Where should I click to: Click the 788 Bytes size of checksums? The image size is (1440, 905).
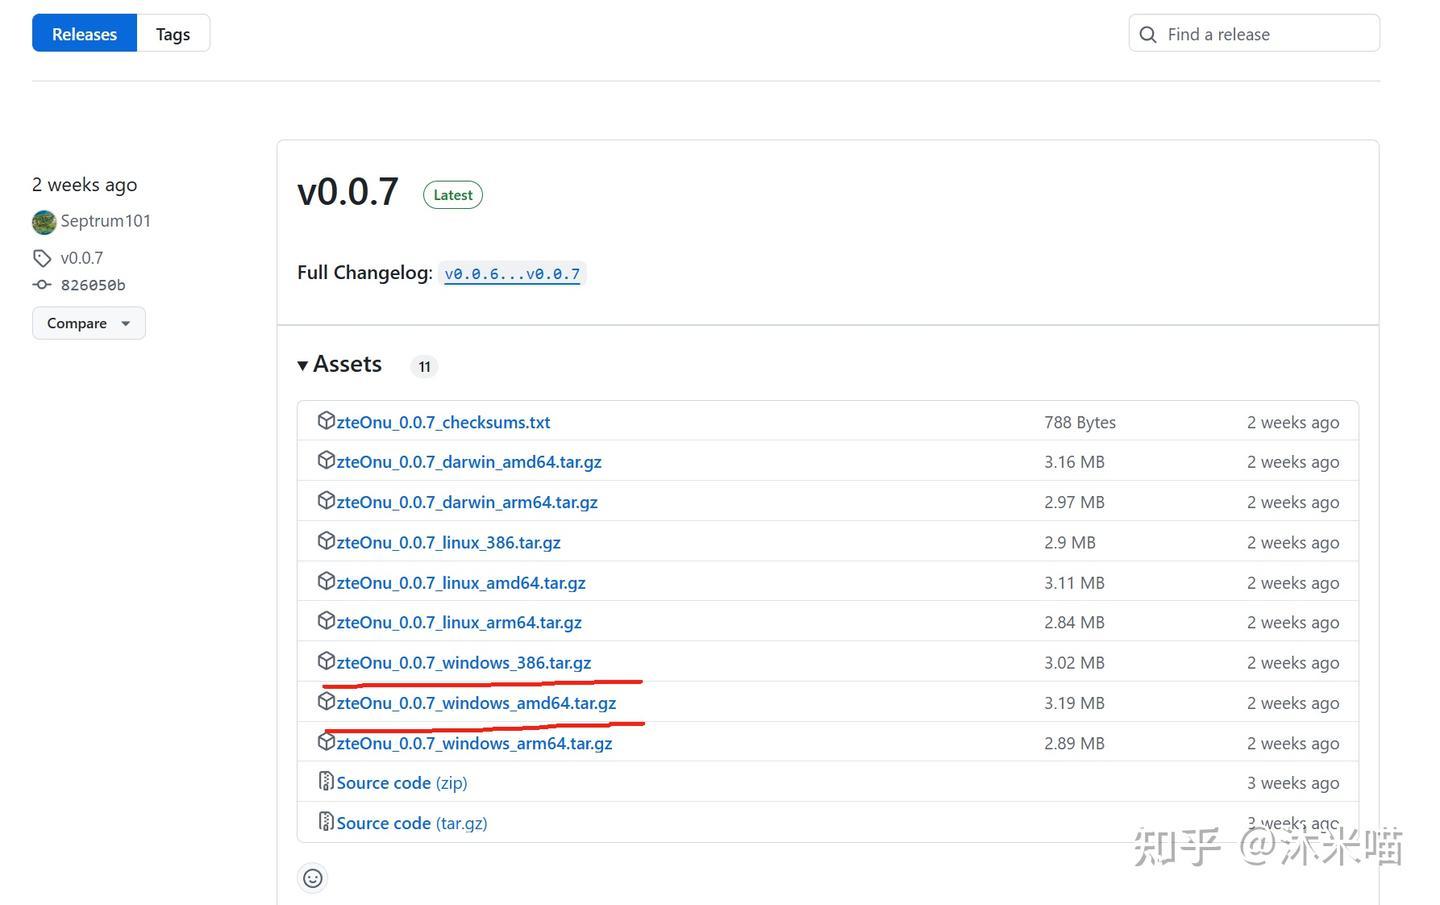1080,422
